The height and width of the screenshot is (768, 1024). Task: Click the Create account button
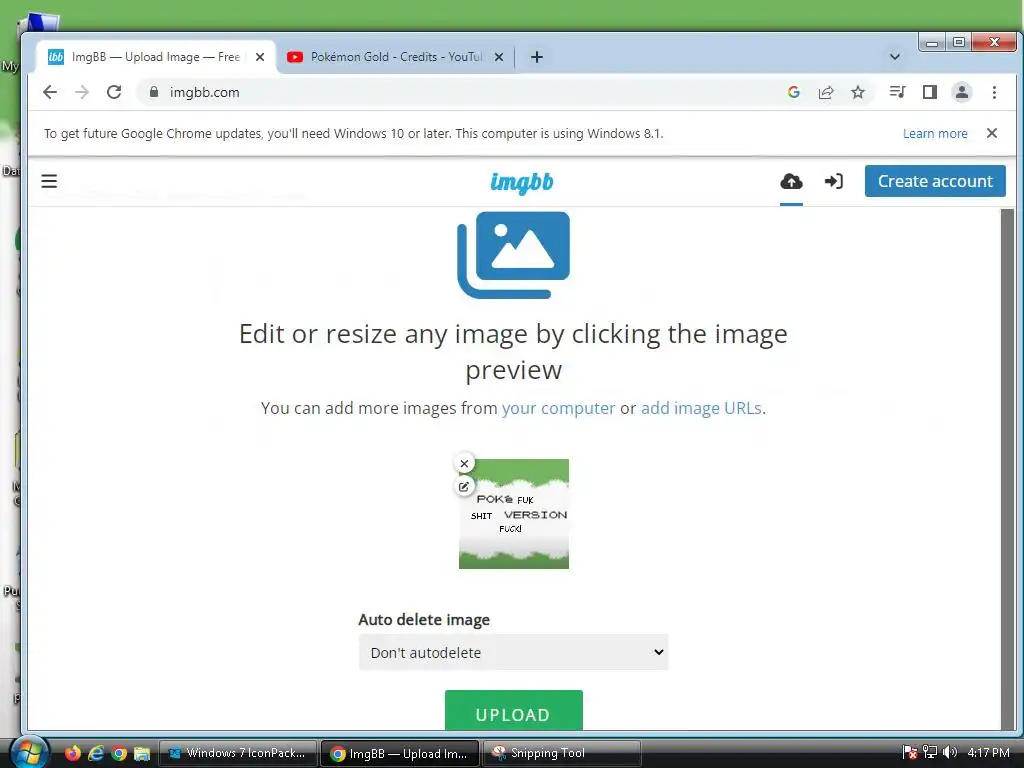click(x=935, y=181)
